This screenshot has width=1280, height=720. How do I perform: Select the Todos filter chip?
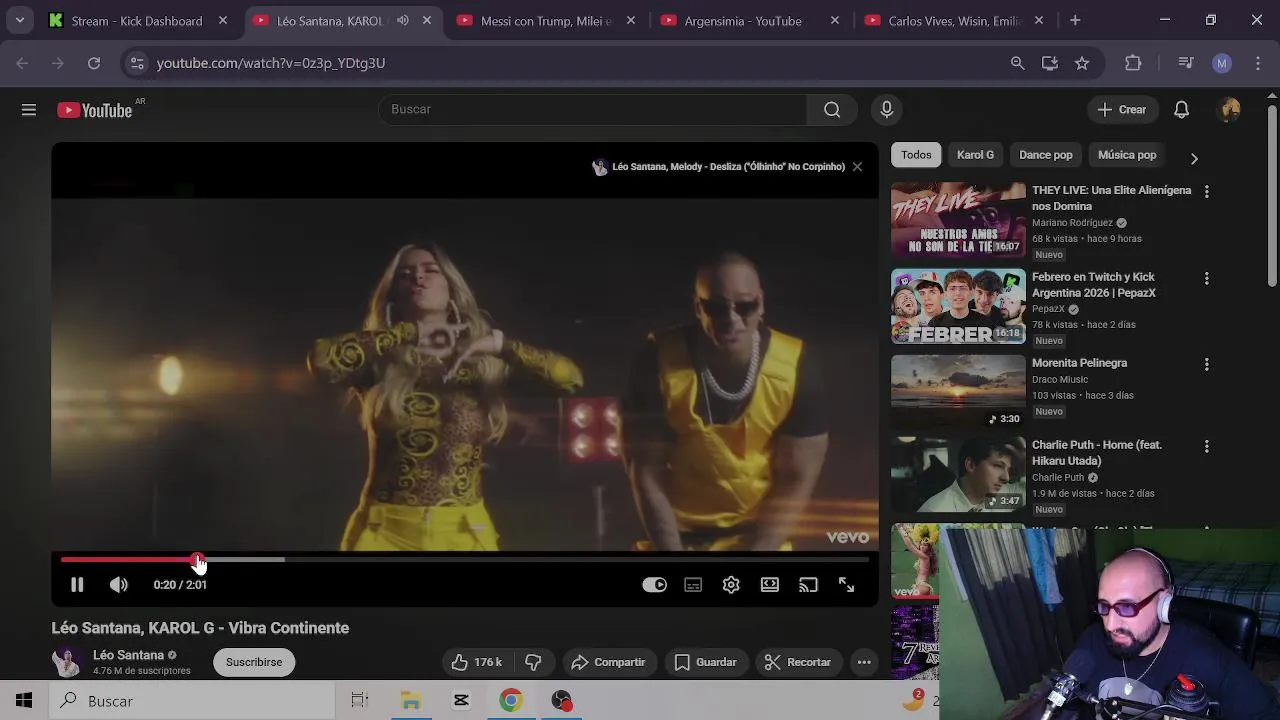pos(916,155)
